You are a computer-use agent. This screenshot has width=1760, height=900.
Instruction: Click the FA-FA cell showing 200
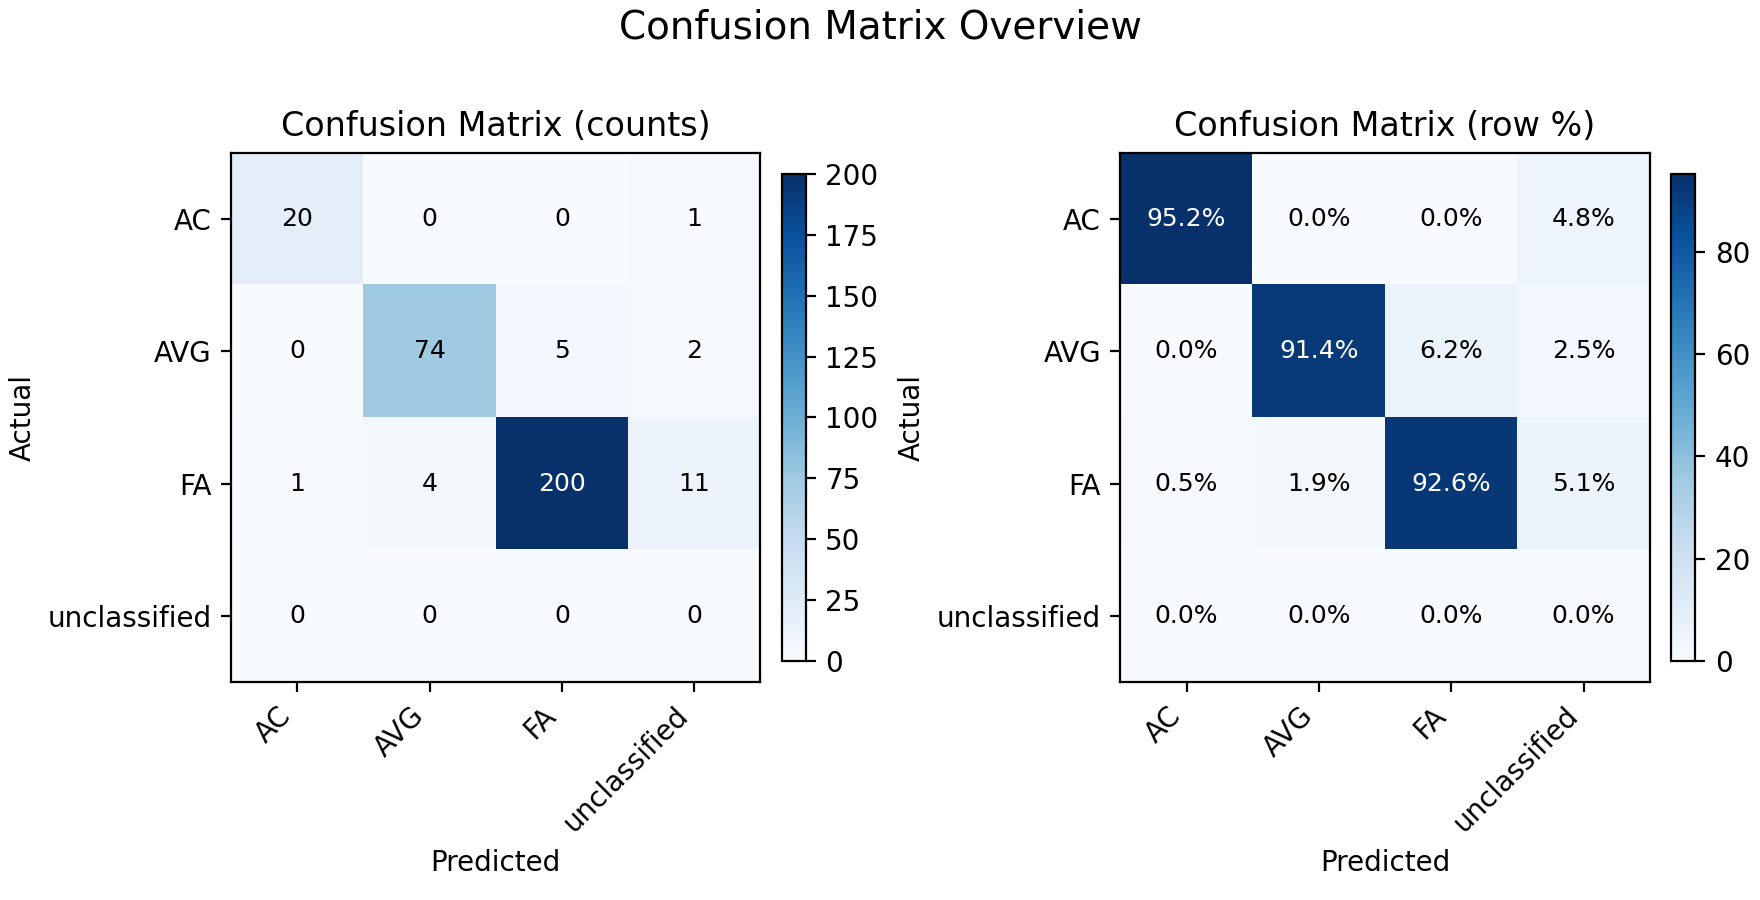click(x=562, y=483)
